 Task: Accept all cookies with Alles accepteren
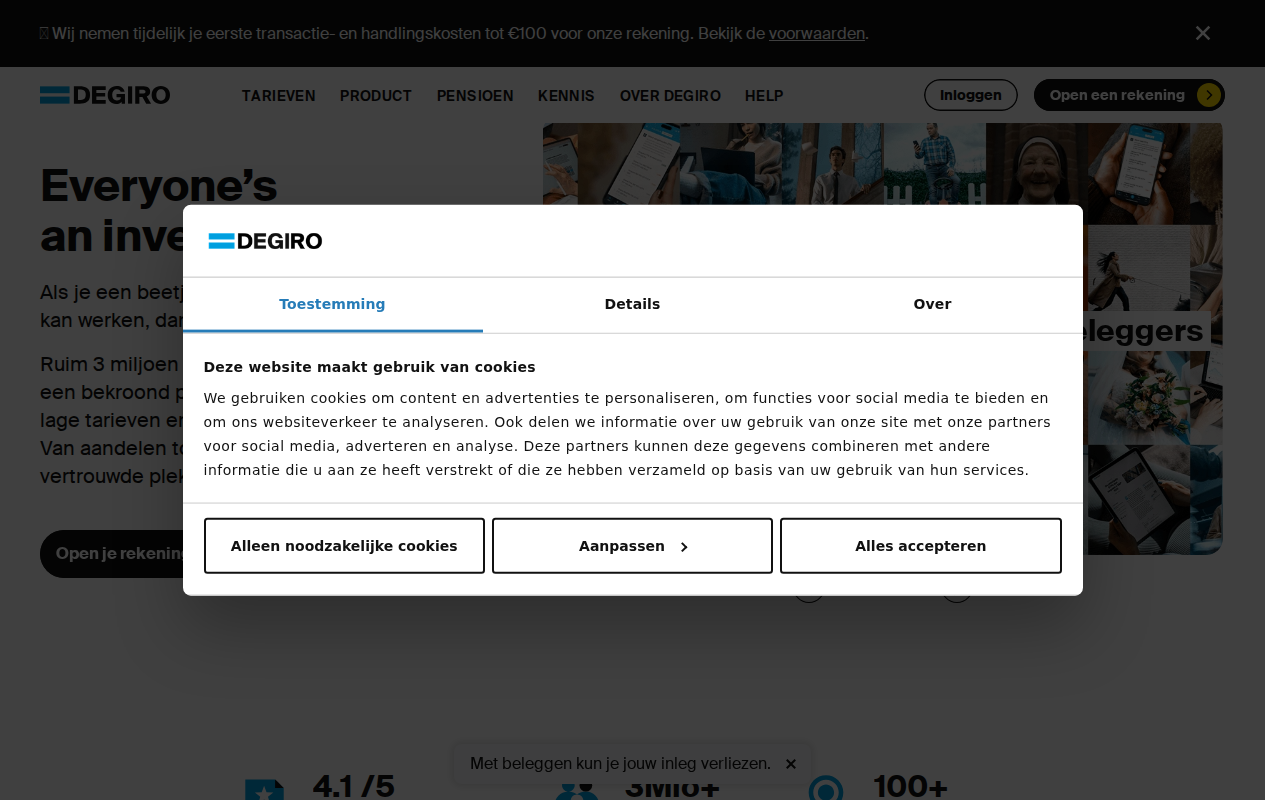(921, 546)
